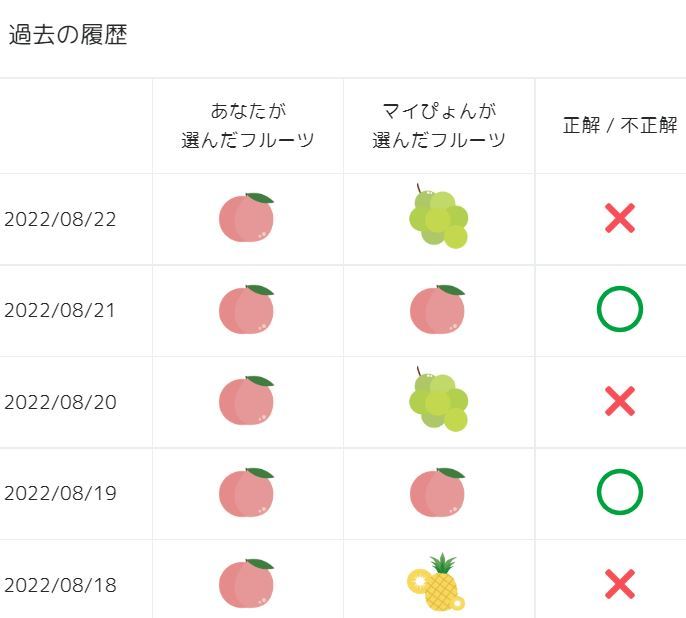Click the red X mark for 2022/08/20
This screenshot has width=686, height=618.
point(620,401)
